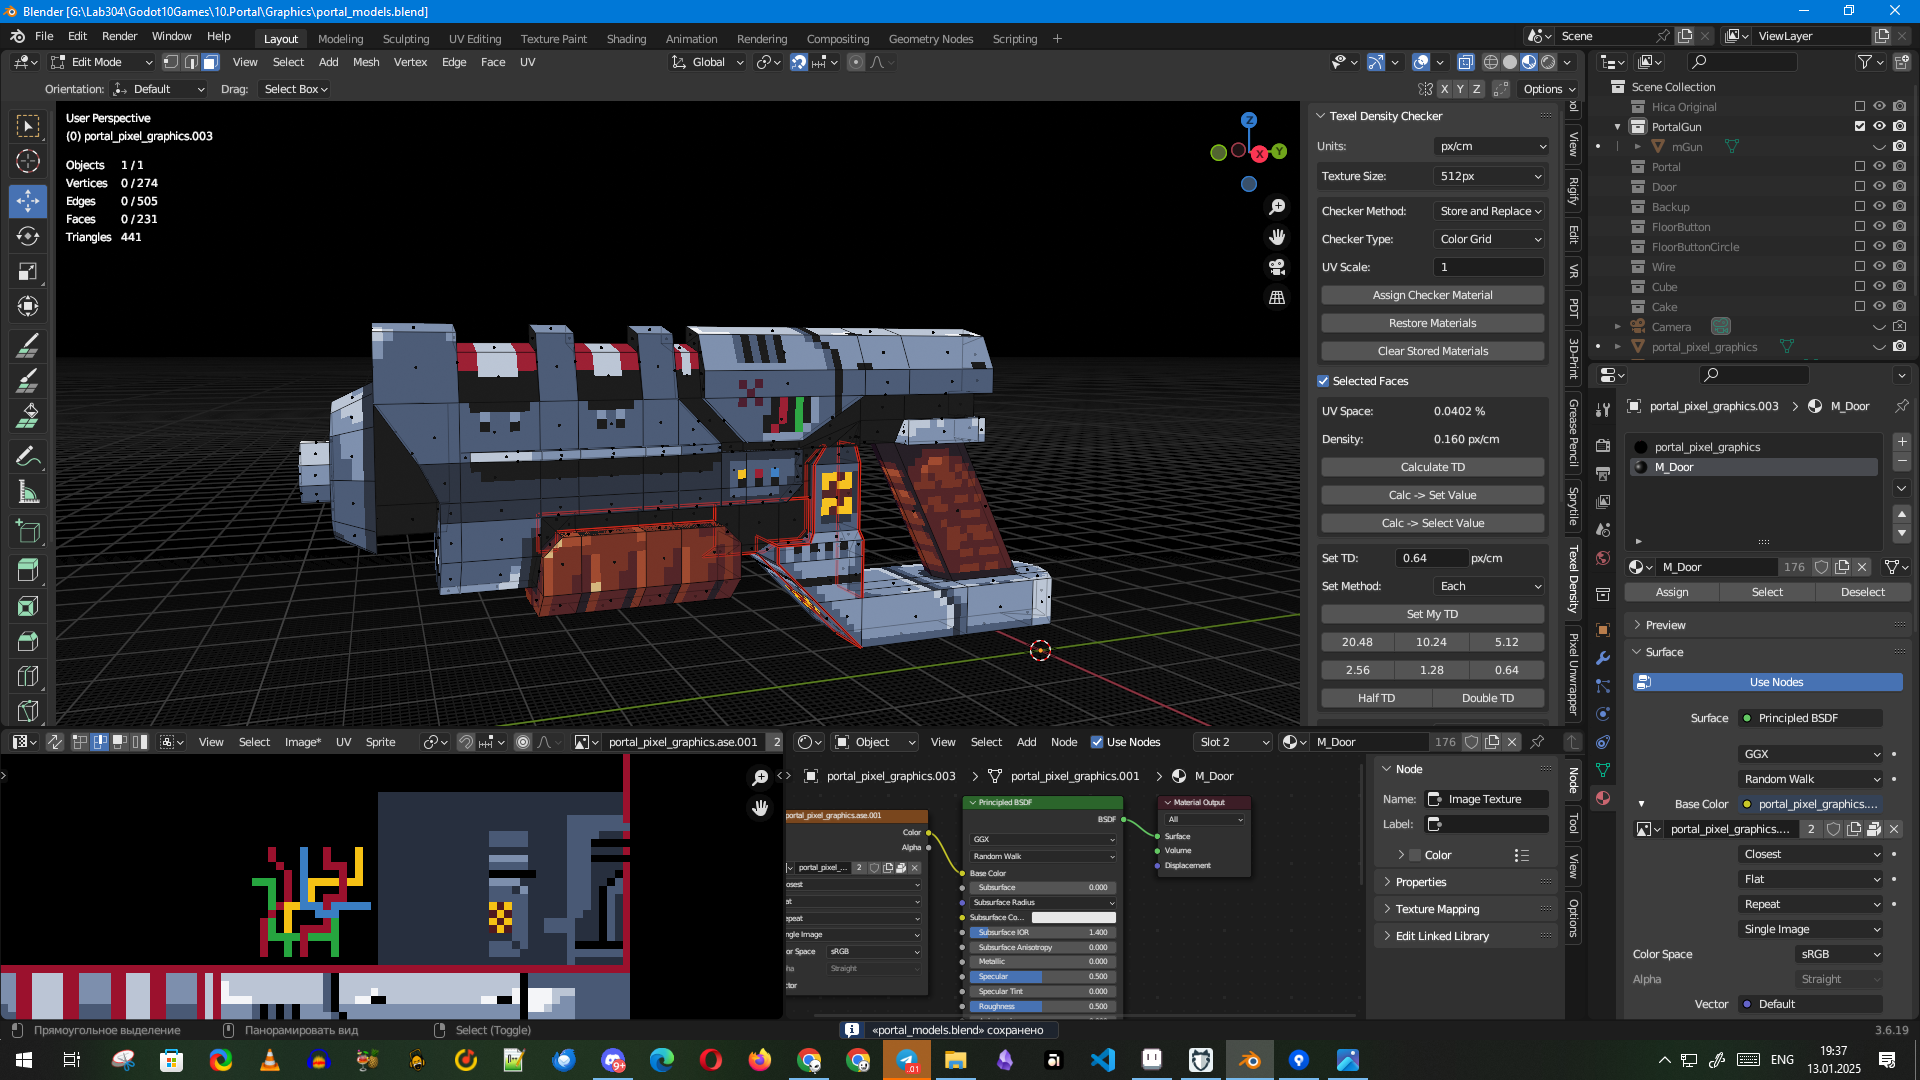Viewport: 1920px width, 1080px height.
Task: Open the Edit Mode dropdown
Action: tap(102, 62)
